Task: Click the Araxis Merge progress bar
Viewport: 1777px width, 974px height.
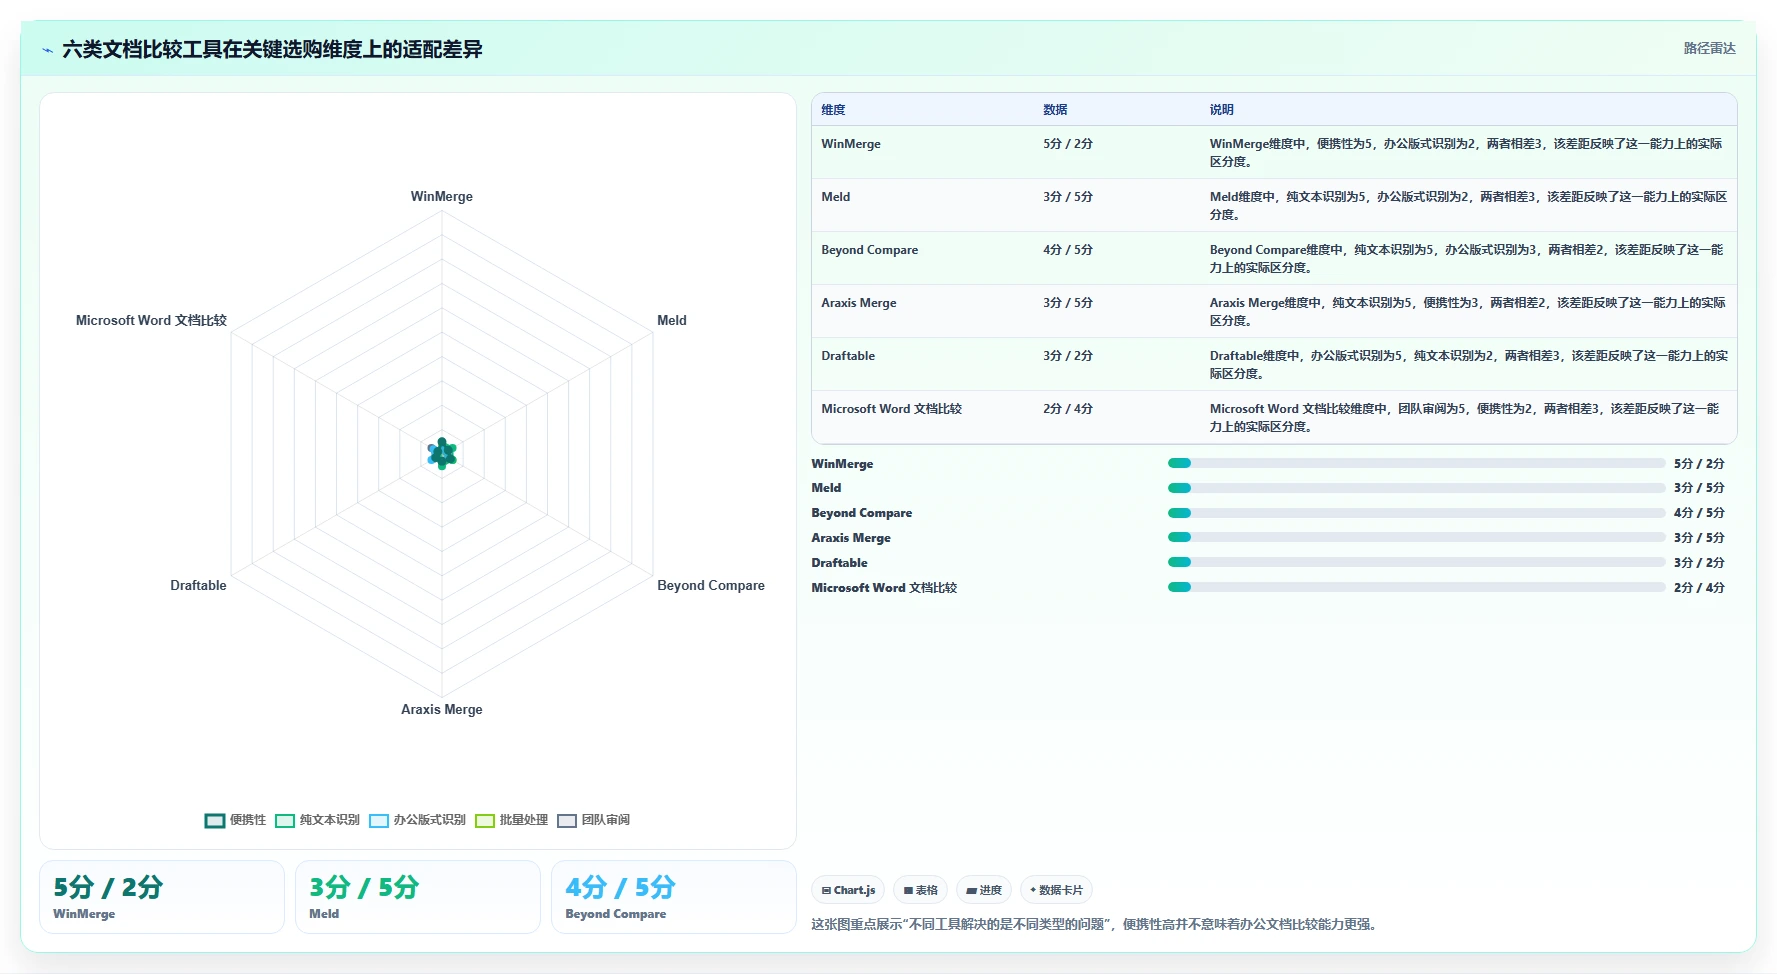Action: 1416,538
